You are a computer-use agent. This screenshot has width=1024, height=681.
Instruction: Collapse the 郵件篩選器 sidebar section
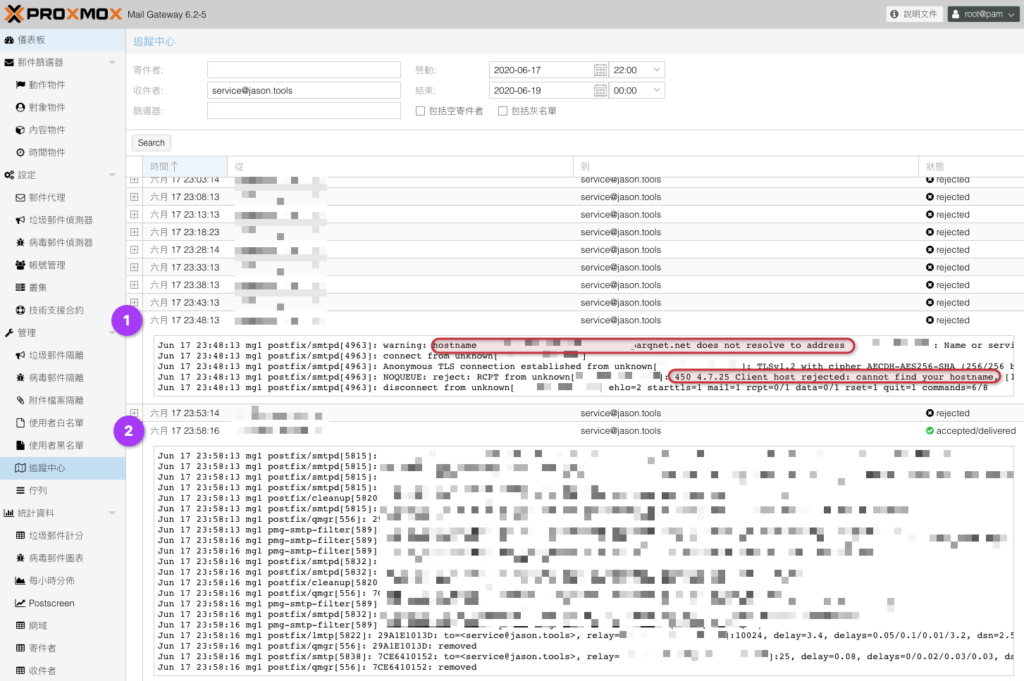[x=112, y=62]
